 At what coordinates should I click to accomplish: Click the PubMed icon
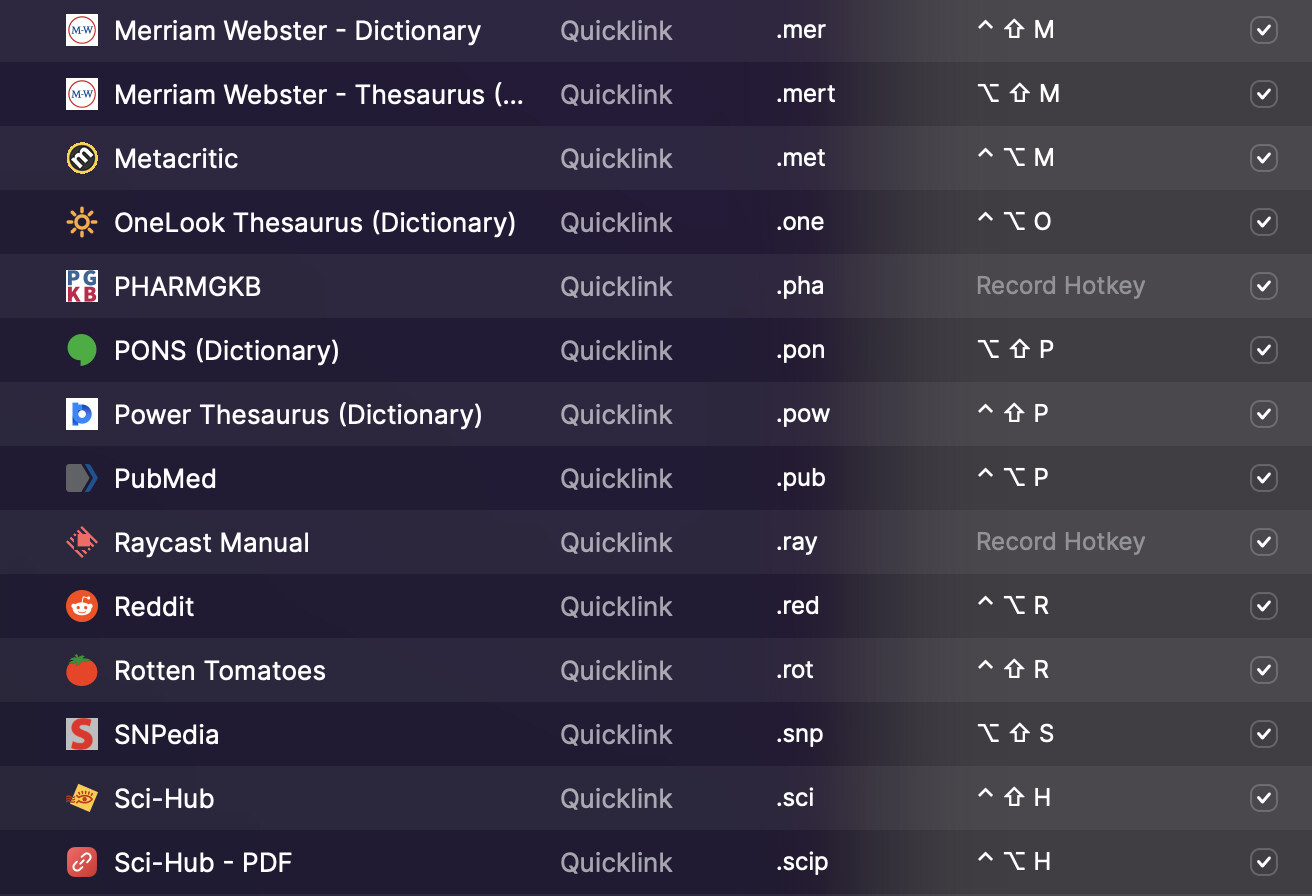pos(81,478)
